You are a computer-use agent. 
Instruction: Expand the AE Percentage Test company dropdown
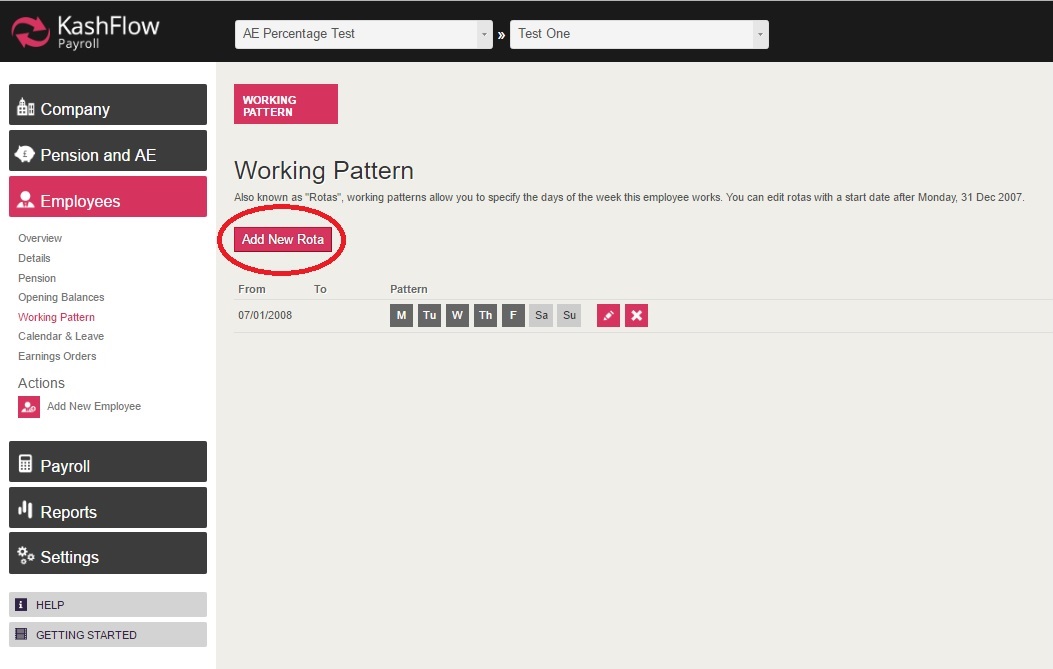click(365, 34)
